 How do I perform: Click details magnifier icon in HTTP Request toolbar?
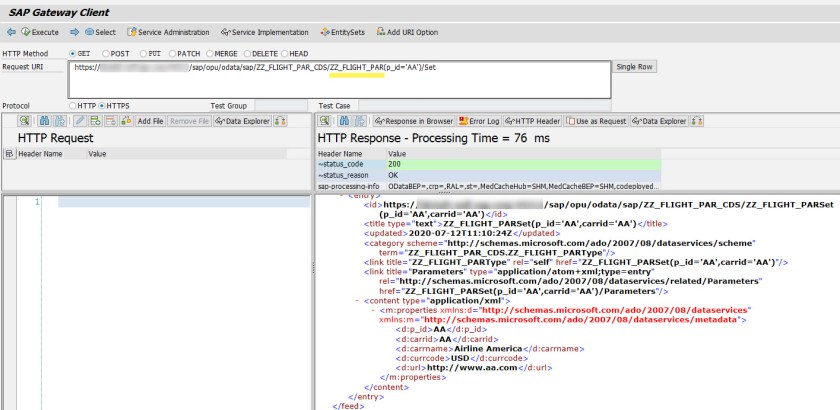pyautogui.click(x=25, y=121)
